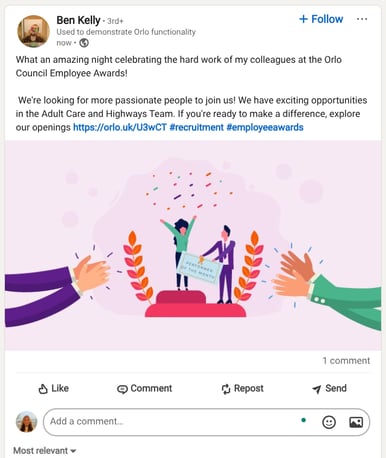Click the #recruitment hashtag
Screen dimensions: 386x458
point(196,127)
